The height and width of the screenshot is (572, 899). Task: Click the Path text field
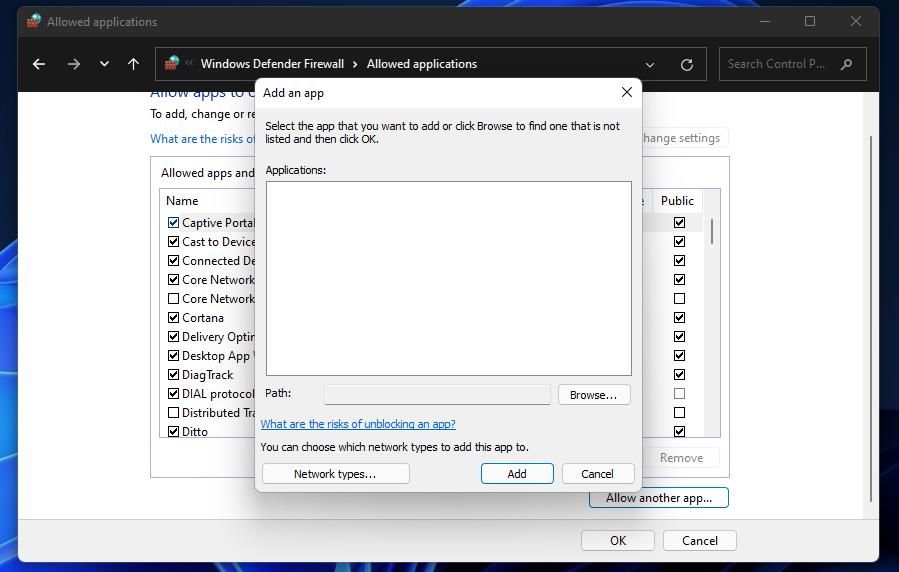(437, 394)
